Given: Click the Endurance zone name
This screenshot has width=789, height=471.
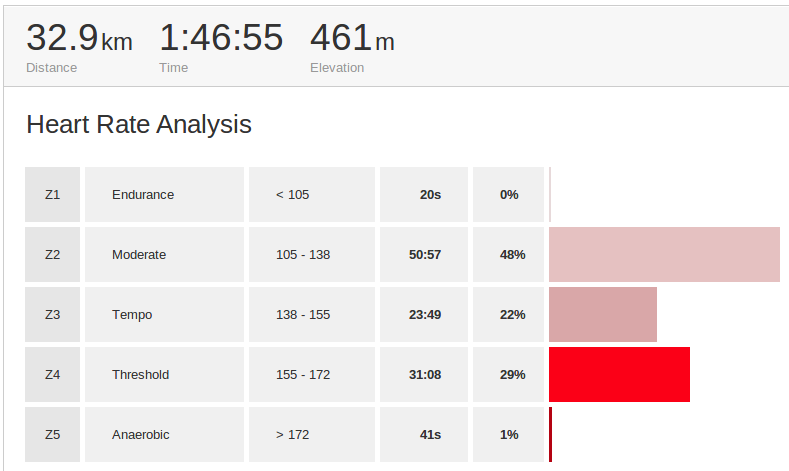Looking at the screenshot, I should click(x=143, y=195).
